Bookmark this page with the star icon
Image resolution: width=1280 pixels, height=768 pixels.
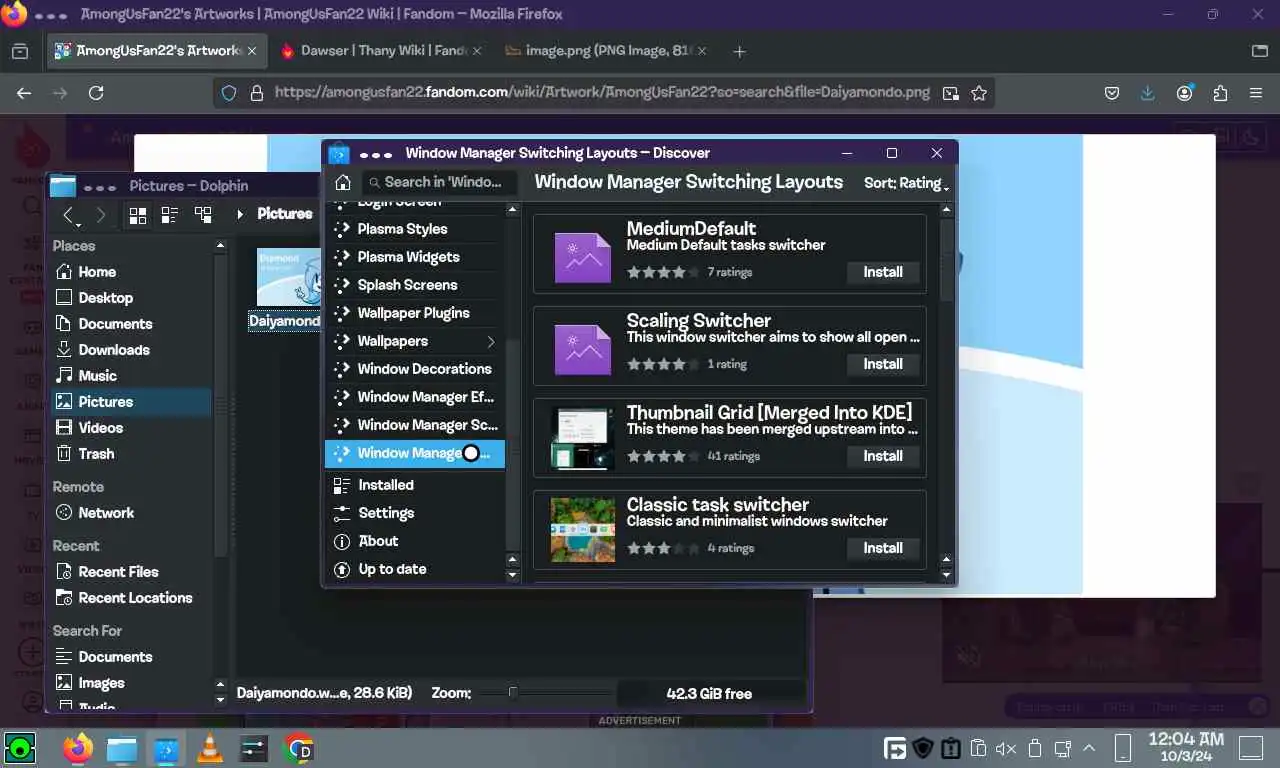979,93
